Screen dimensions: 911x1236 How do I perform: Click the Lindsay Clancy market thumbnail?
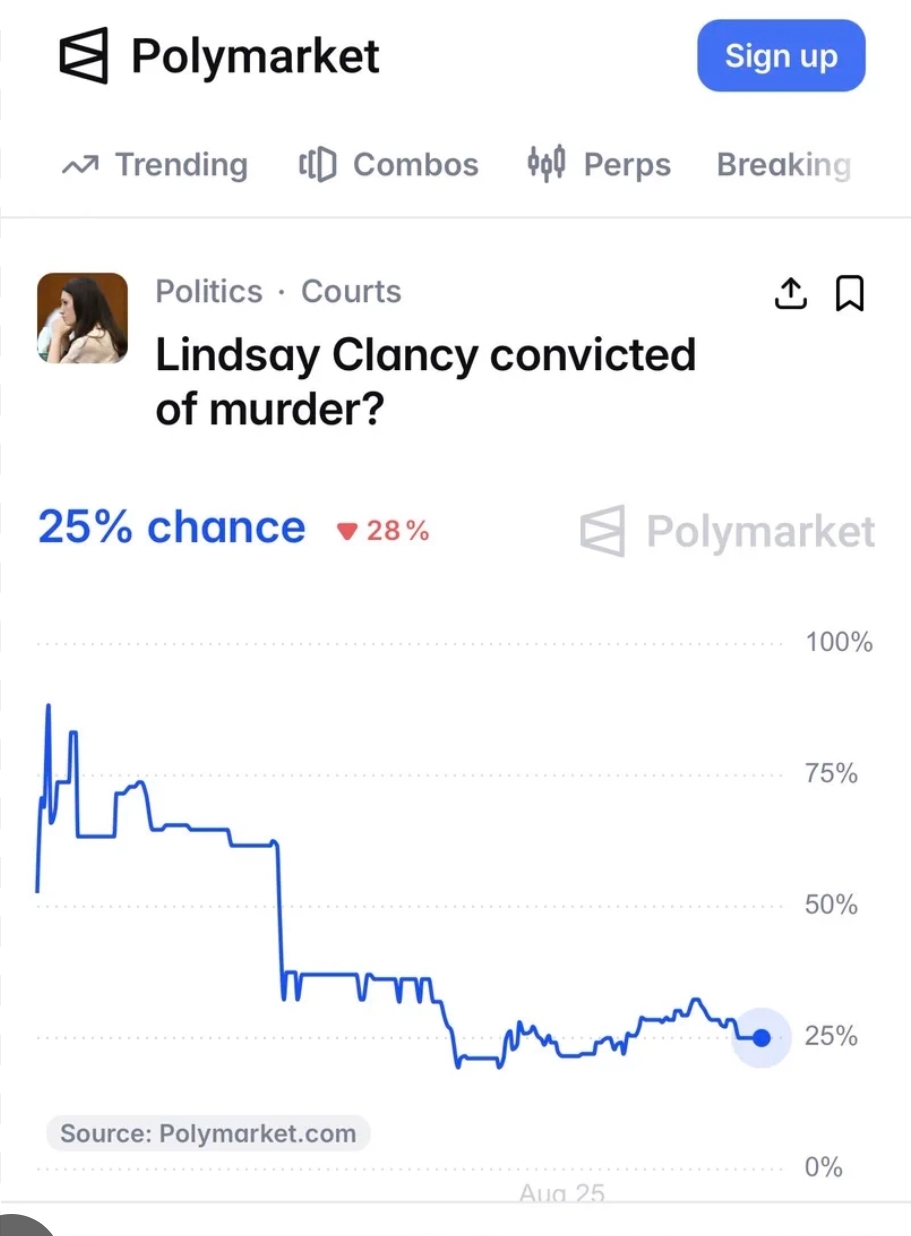82,318
